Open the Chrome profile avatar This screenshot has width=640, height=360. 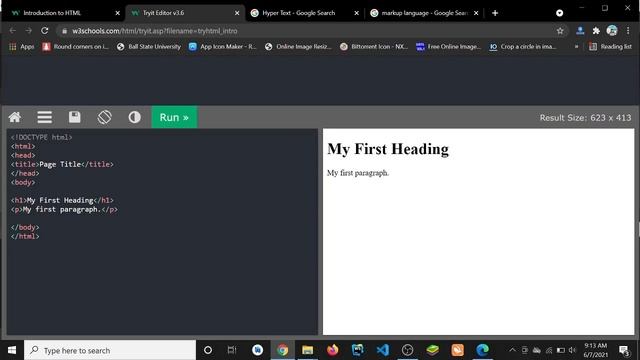(612, 31)
